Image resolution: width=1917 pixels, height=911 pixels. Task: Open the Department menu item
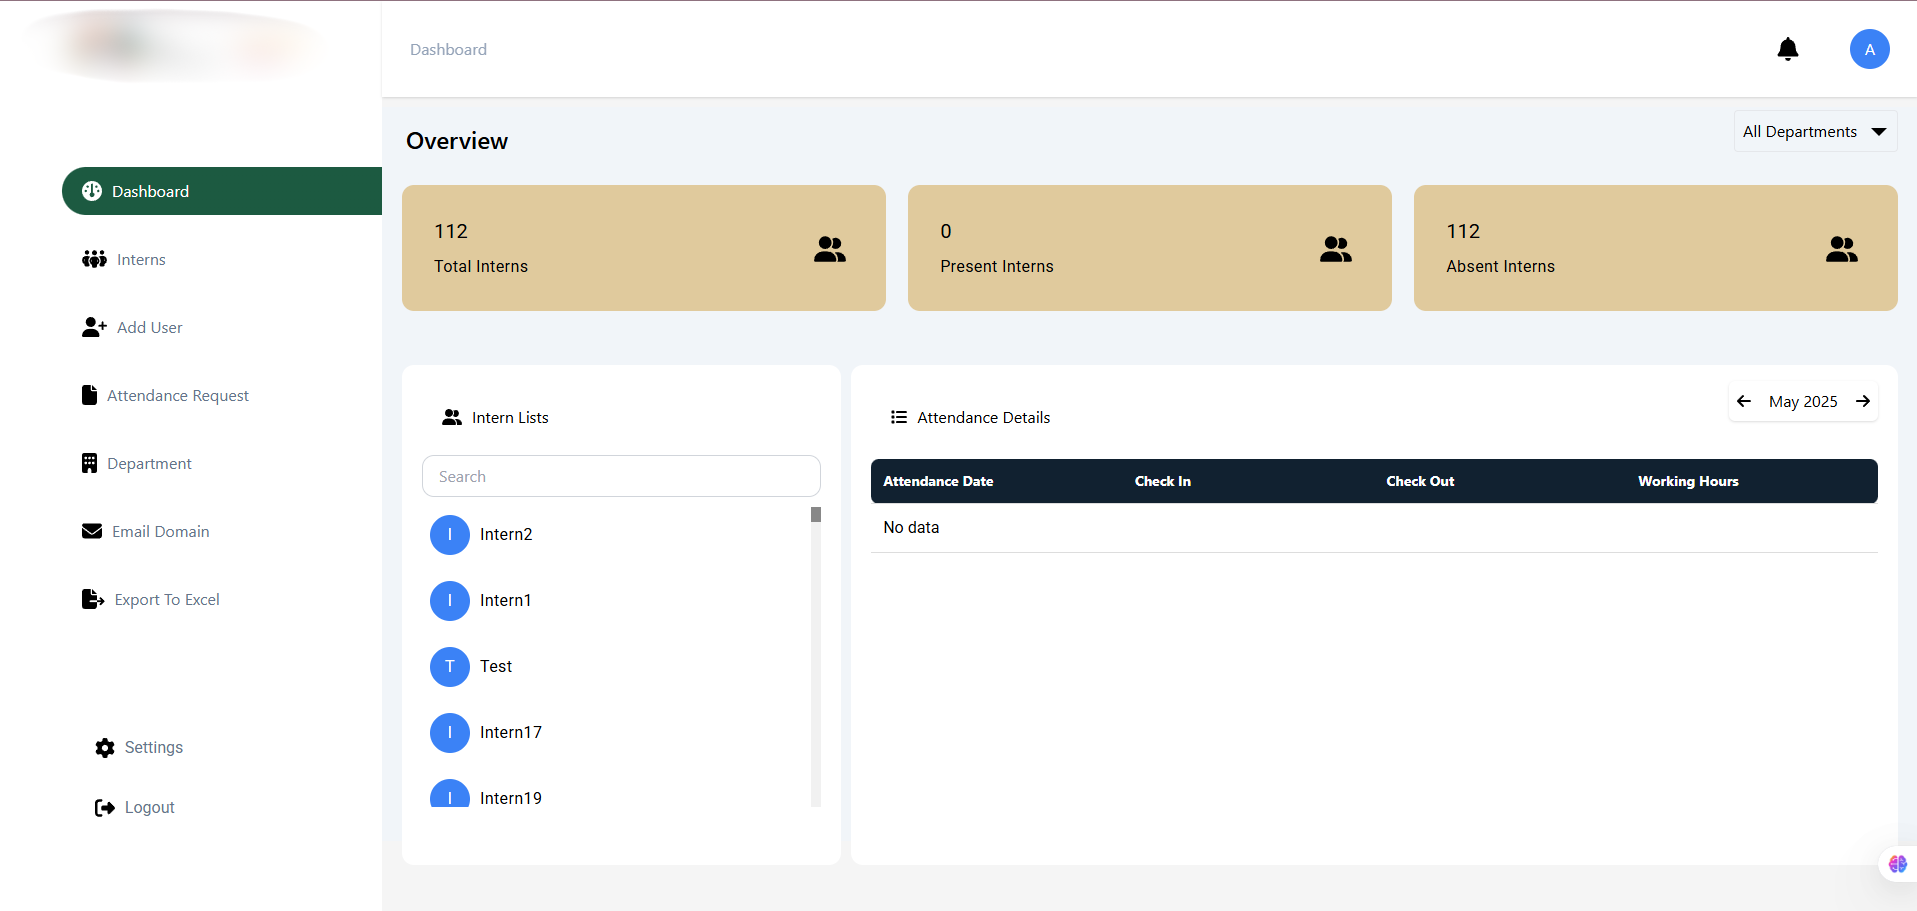[149, 463]
